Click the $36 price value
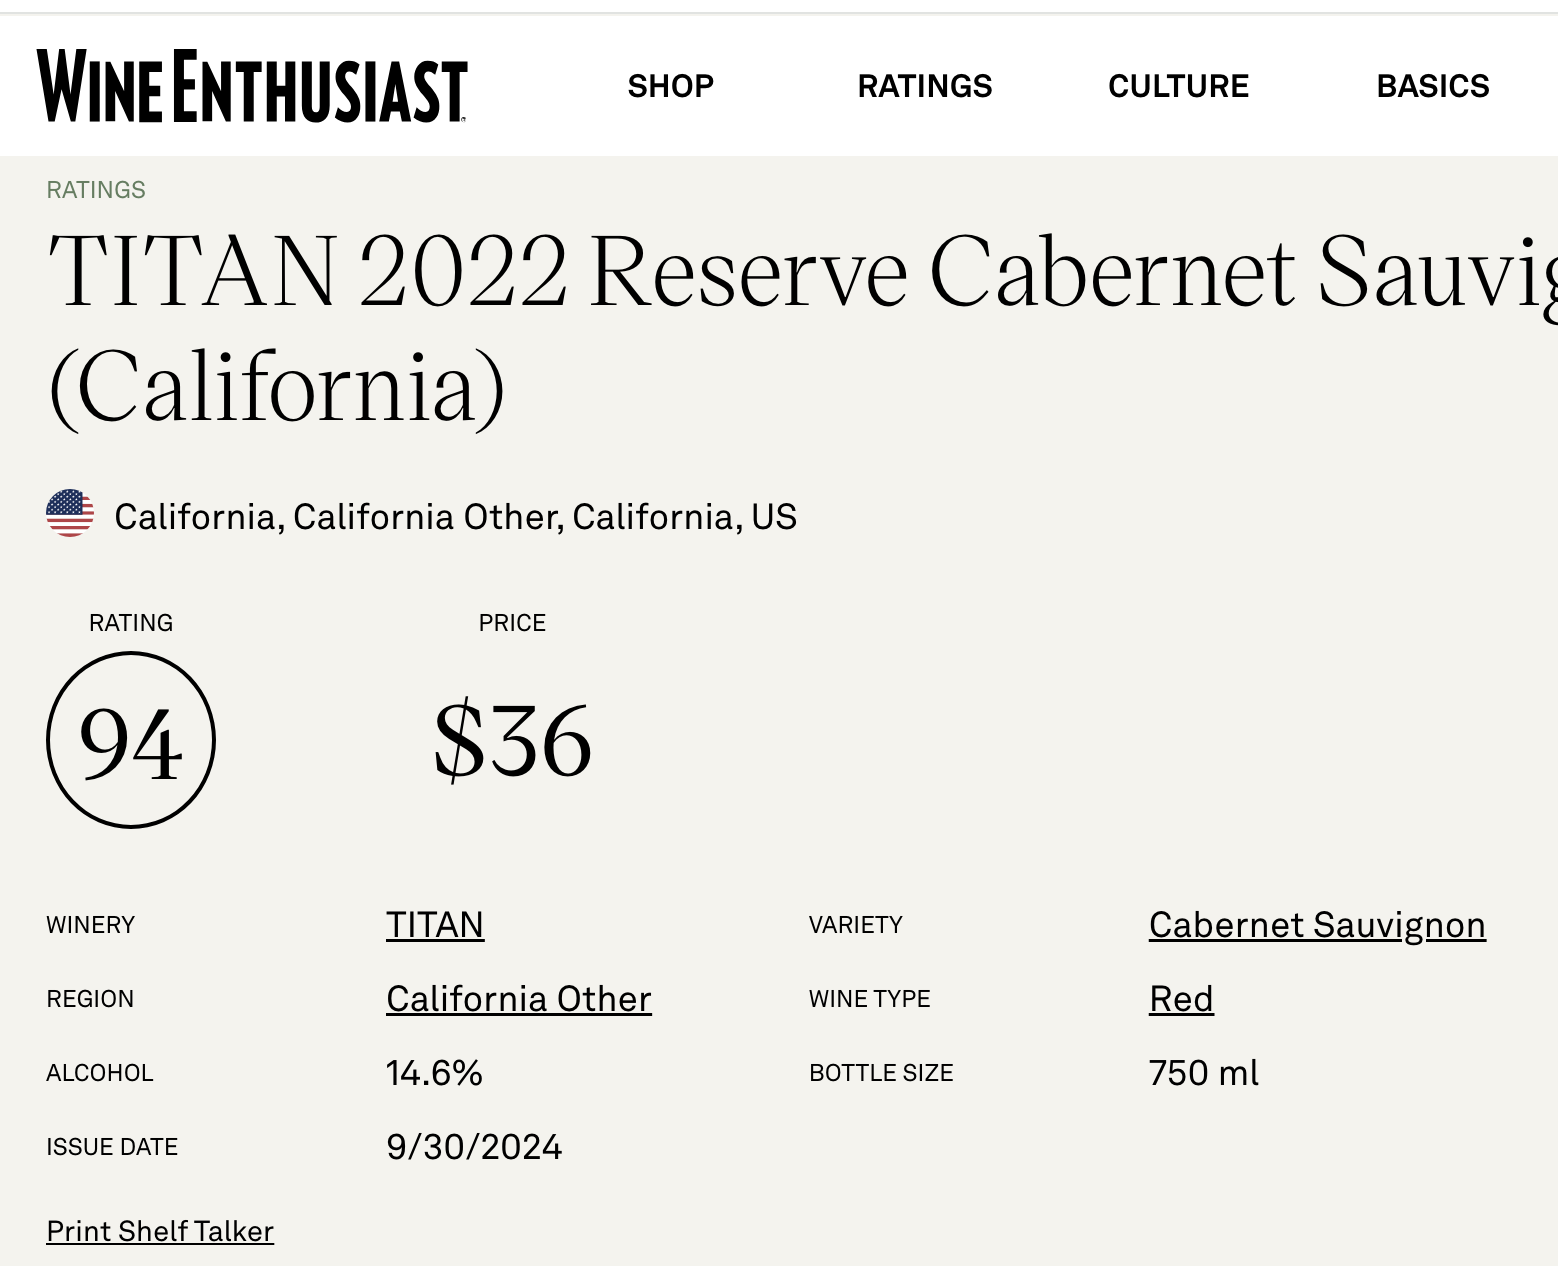Image resolution: width=1558 pixels, height=1266 pixels. pyautogui.click(x=512, y=741)
